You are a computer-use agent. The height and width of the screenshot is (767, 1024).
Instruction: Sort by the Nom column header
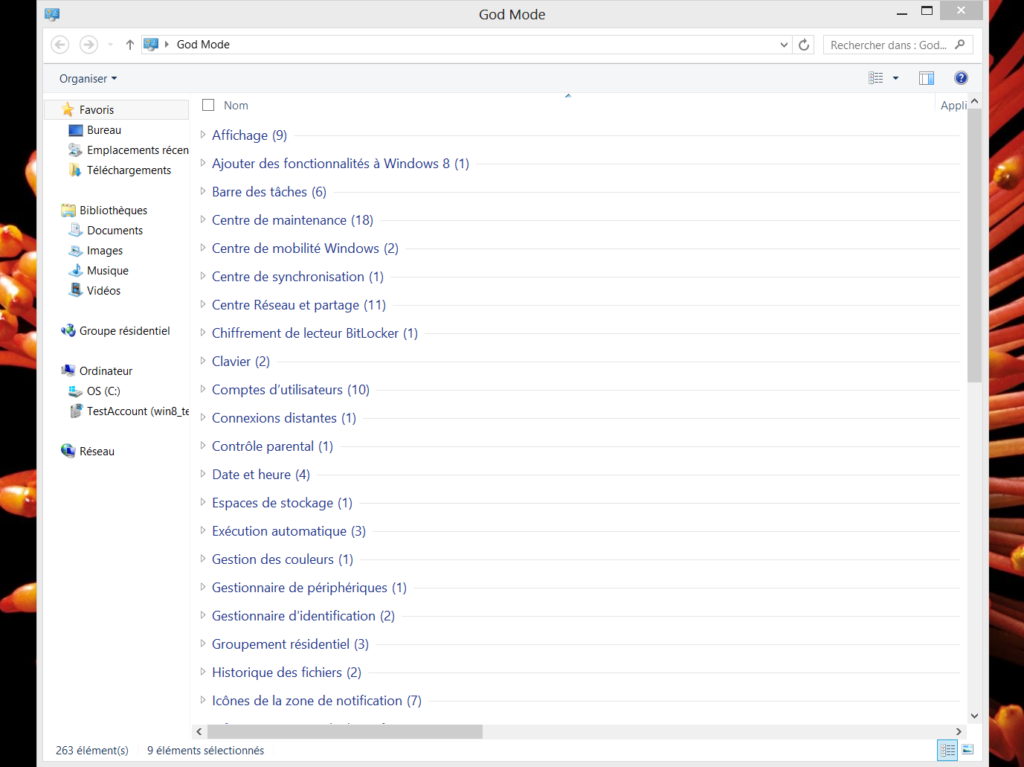click(x=236, y=105)
